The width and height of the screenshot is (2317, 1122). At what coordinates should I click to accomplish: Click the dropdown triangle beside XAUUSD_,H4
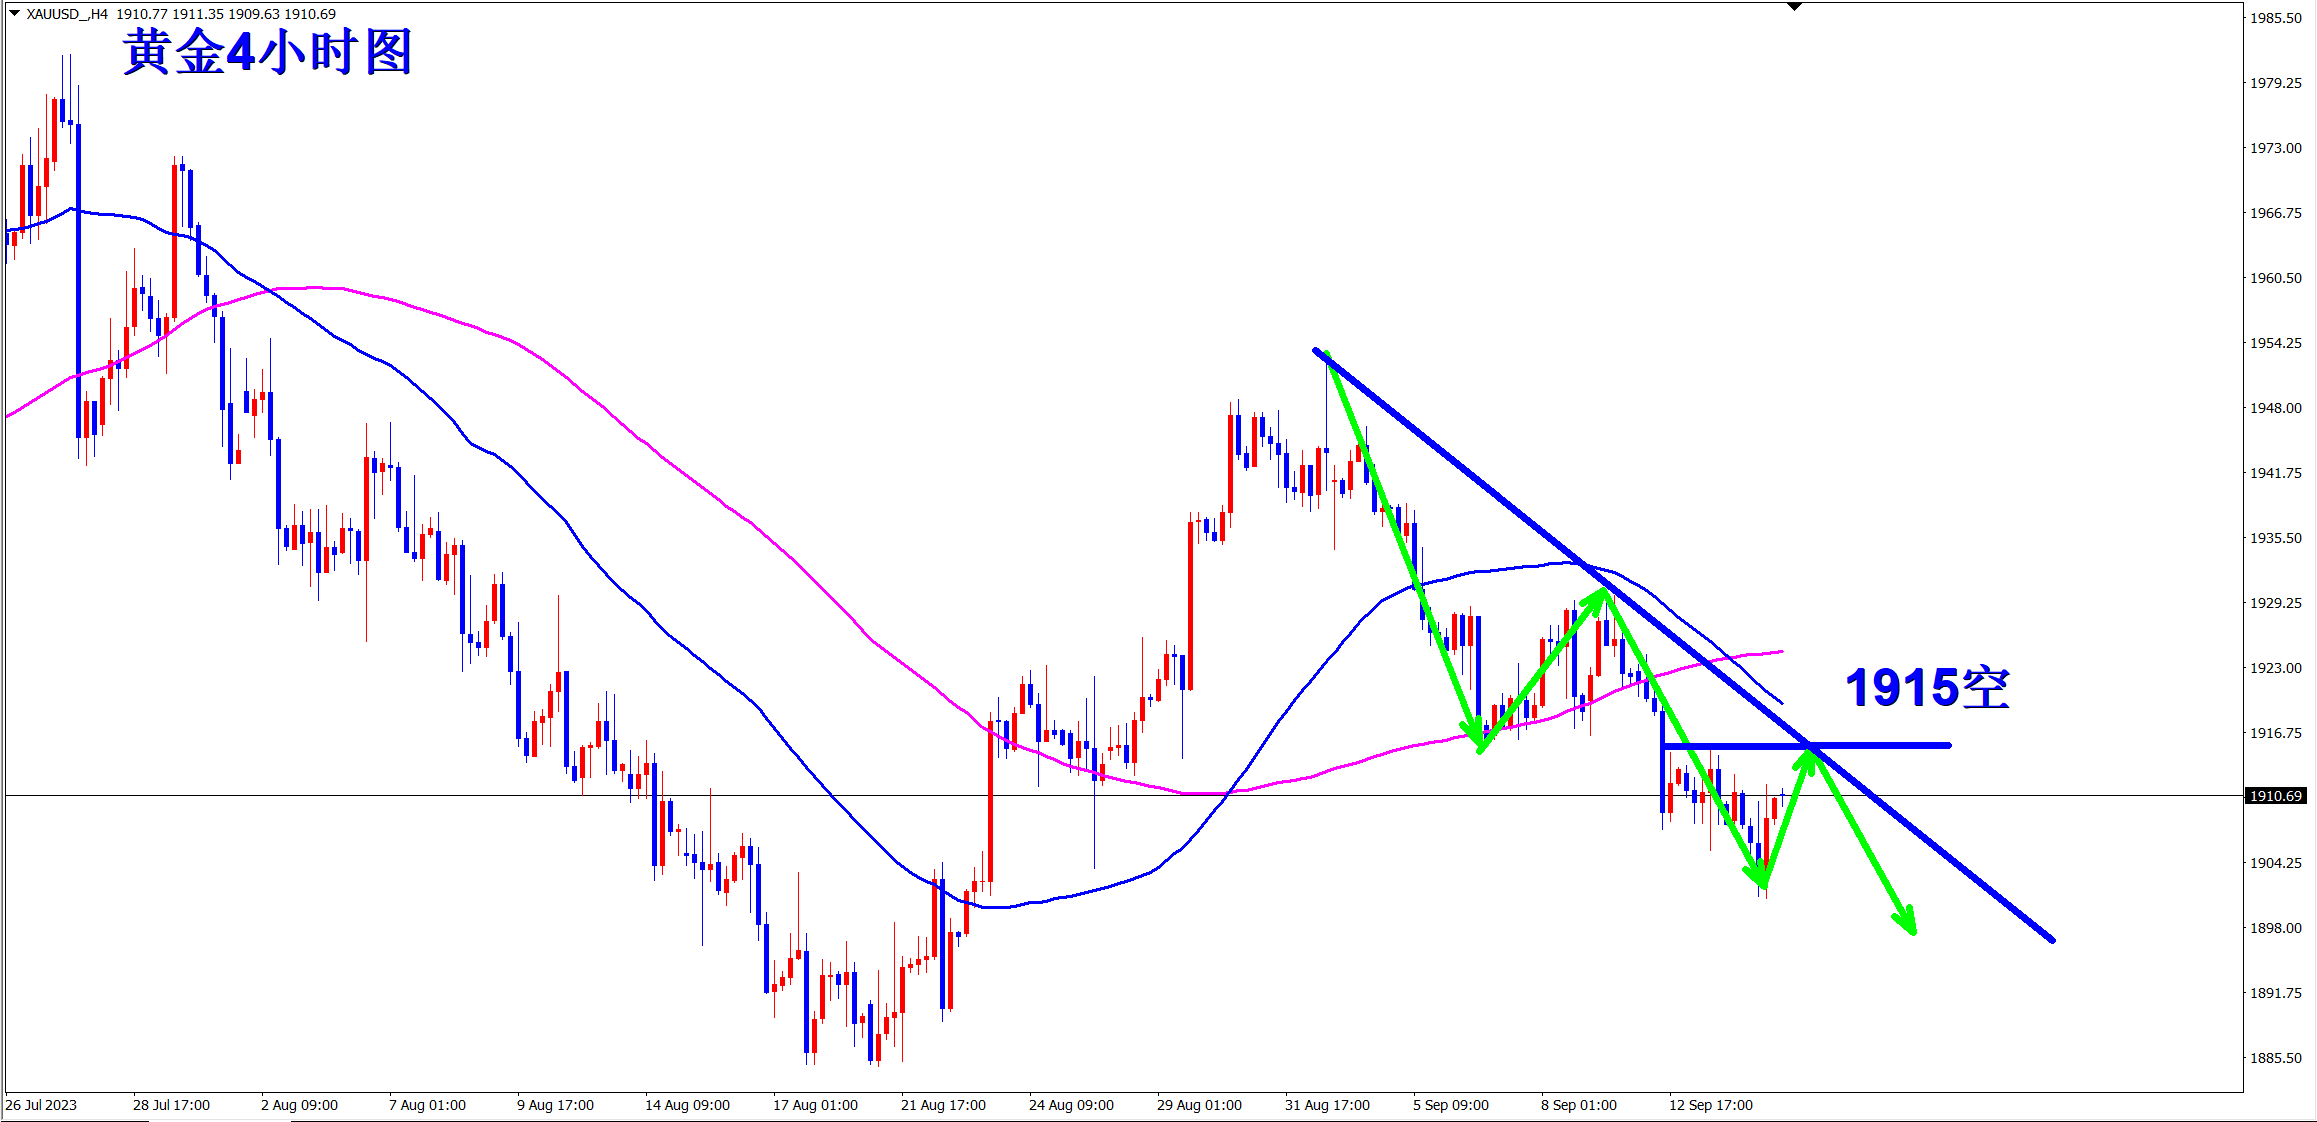(x=14, y=13)
